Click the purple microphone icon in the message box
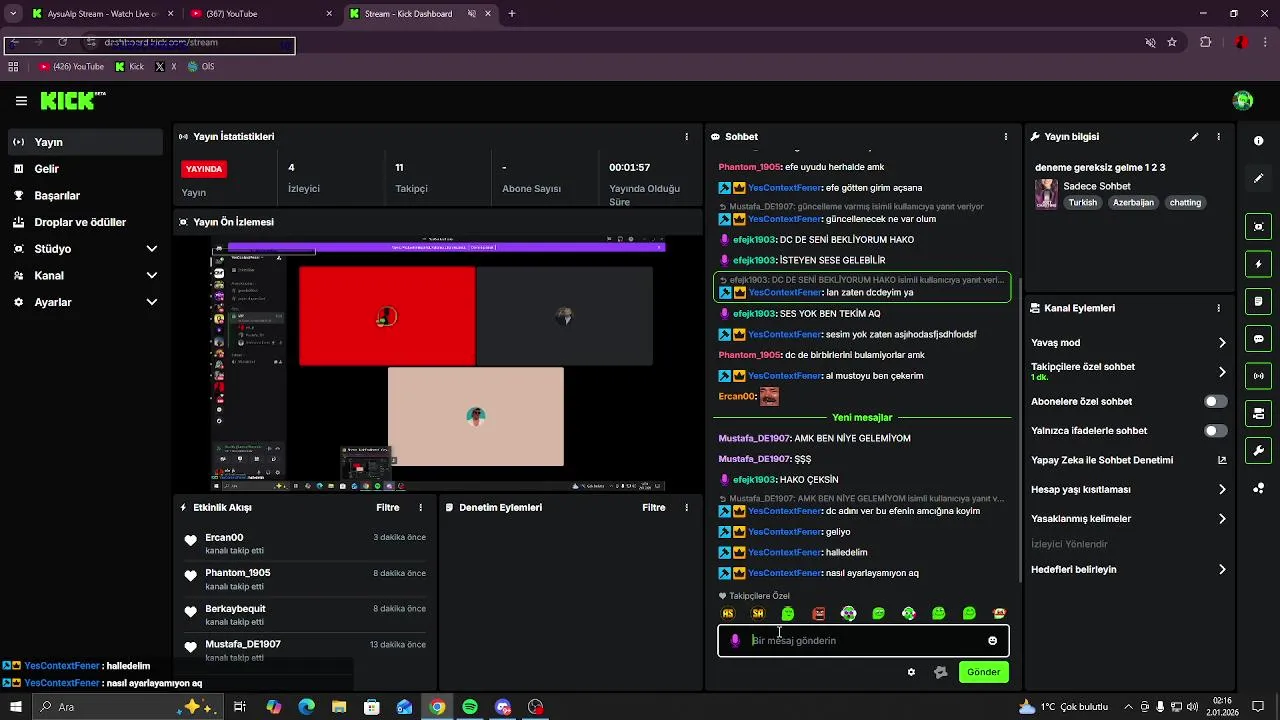 [735, 641]
